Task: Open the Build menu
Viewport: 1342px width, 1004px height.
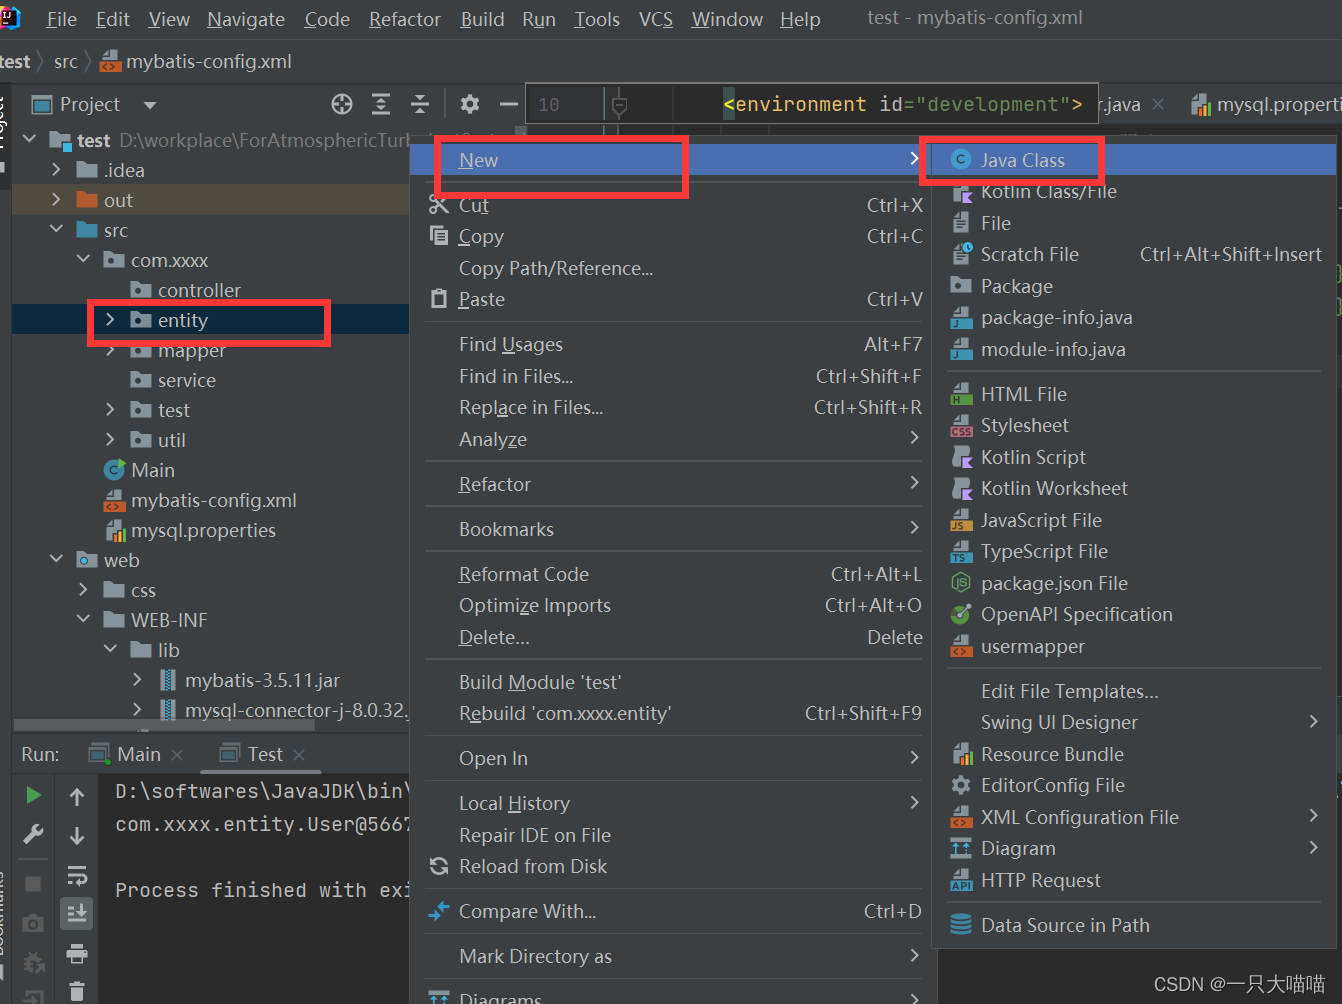Action: (482, 19)
